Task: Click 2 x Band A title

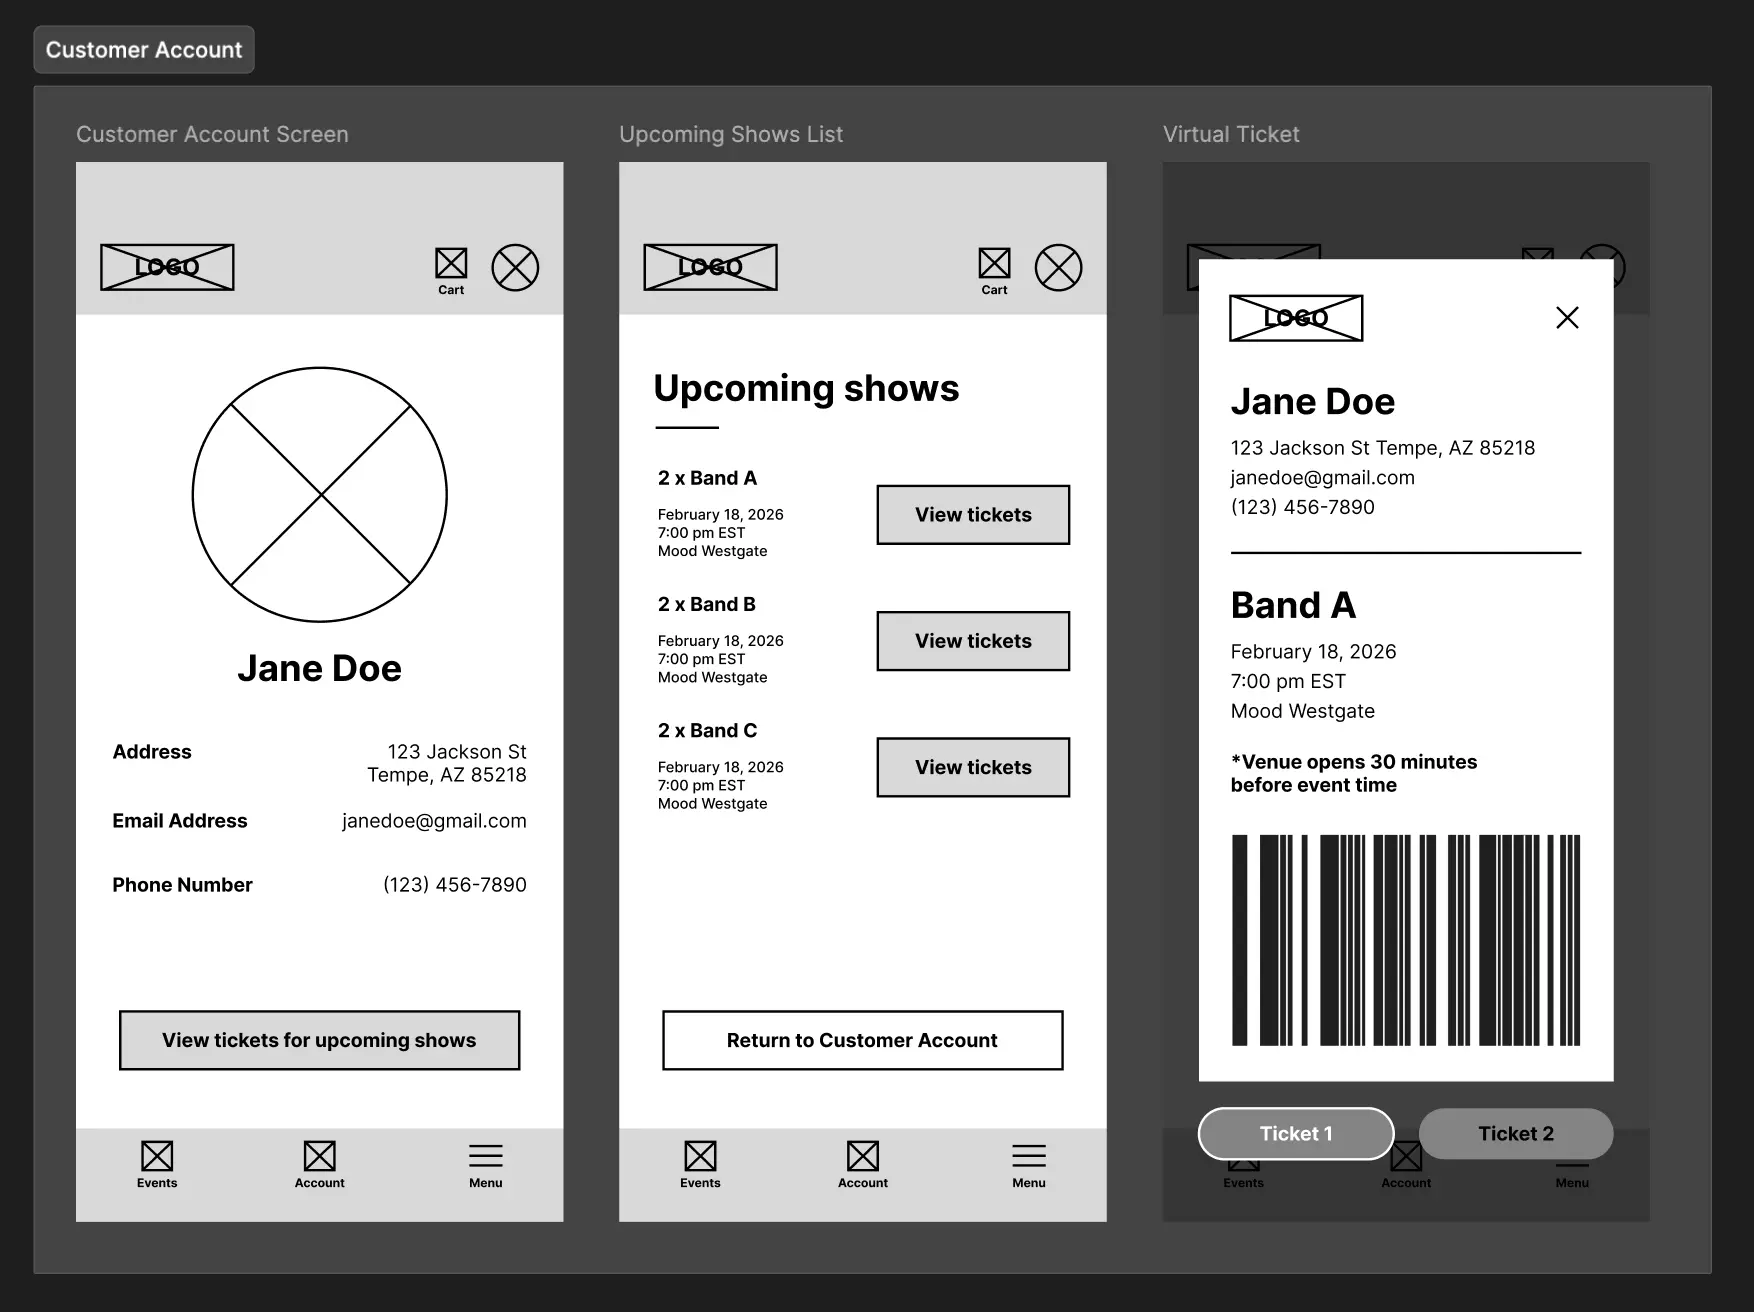Action: [707, 478]
